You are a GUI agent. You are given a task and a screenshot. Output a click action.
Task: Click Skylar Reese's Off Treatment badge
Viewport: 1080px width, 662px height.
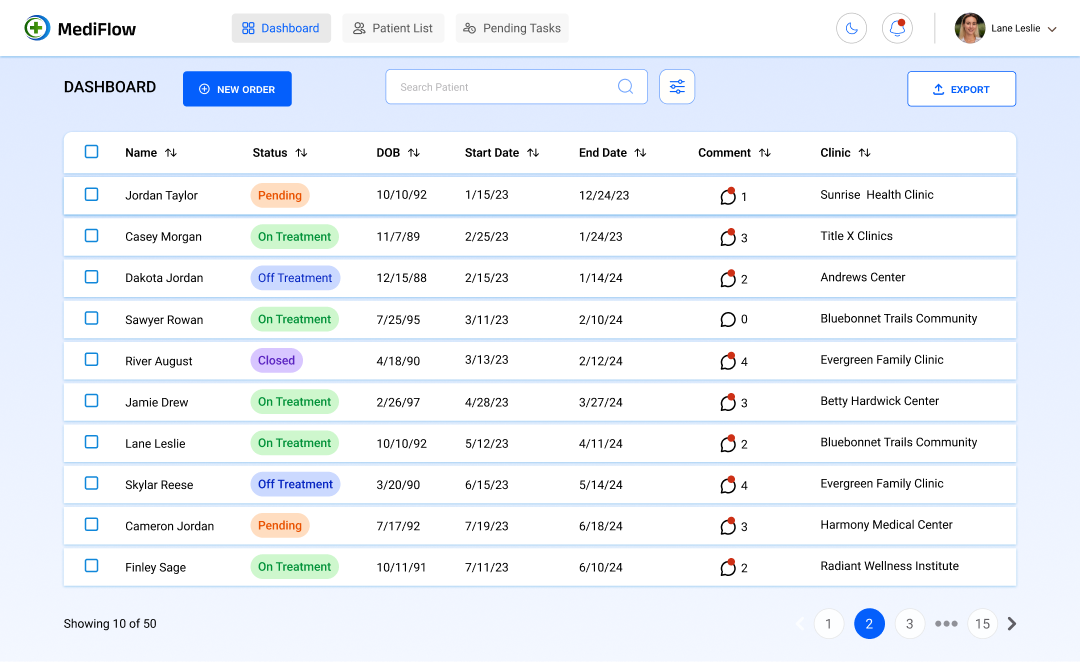click(295, 484)
